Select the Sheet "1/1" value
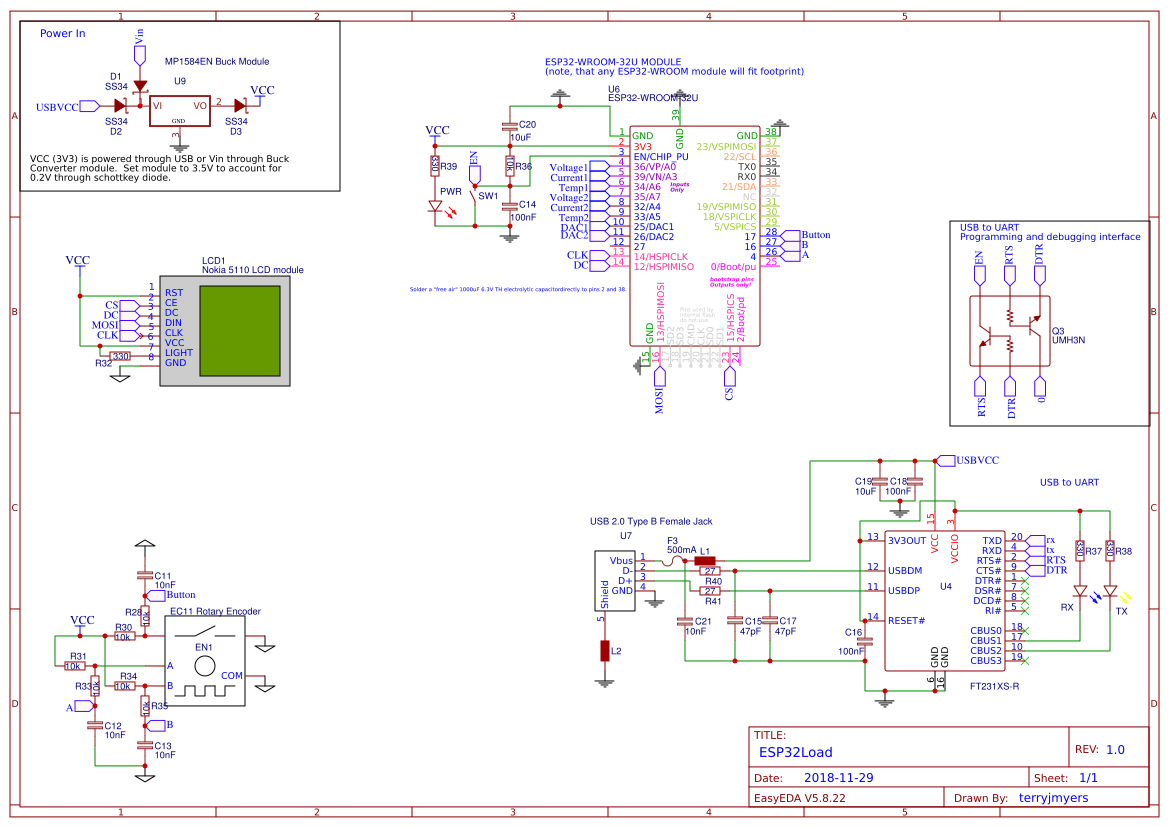The image size is (1169, 827). pos(1088,778)
